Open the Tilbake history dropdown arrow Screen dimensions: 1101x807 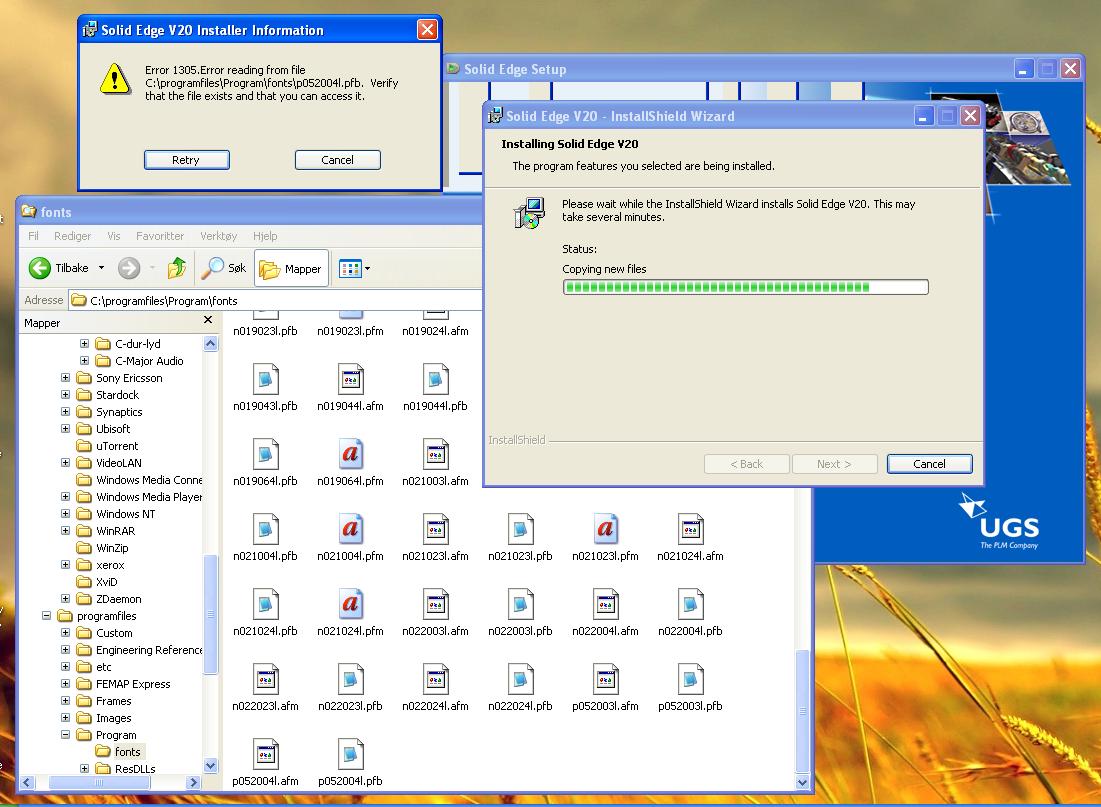tap(101, 268)
